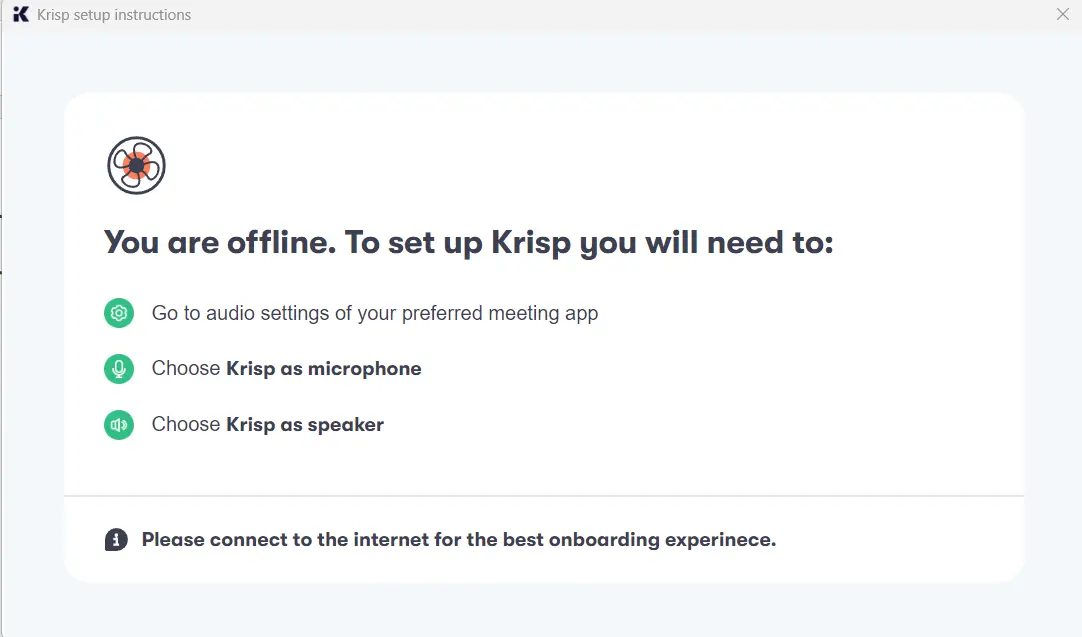The height and width of the screenshot is (637, 1082).
Task: Click the Krisp logo in title bar
Action: [x=21, y=14]
